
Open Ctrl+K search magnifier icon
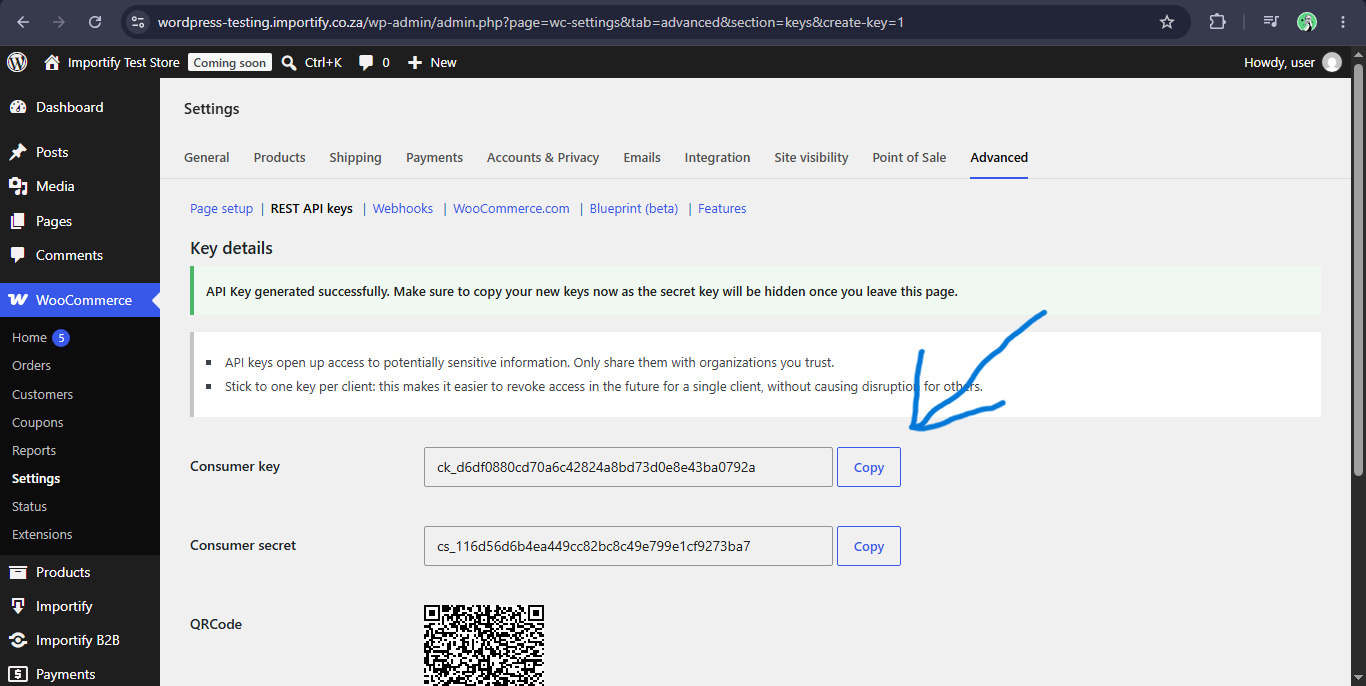coord(289,62)
